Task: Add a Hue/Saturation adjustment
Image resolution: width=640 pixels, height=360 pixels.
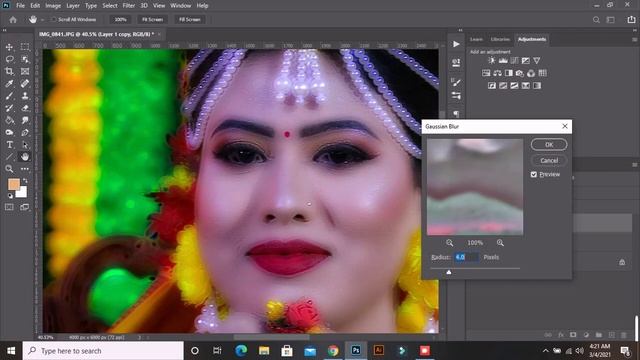Action: pos(486,73)
